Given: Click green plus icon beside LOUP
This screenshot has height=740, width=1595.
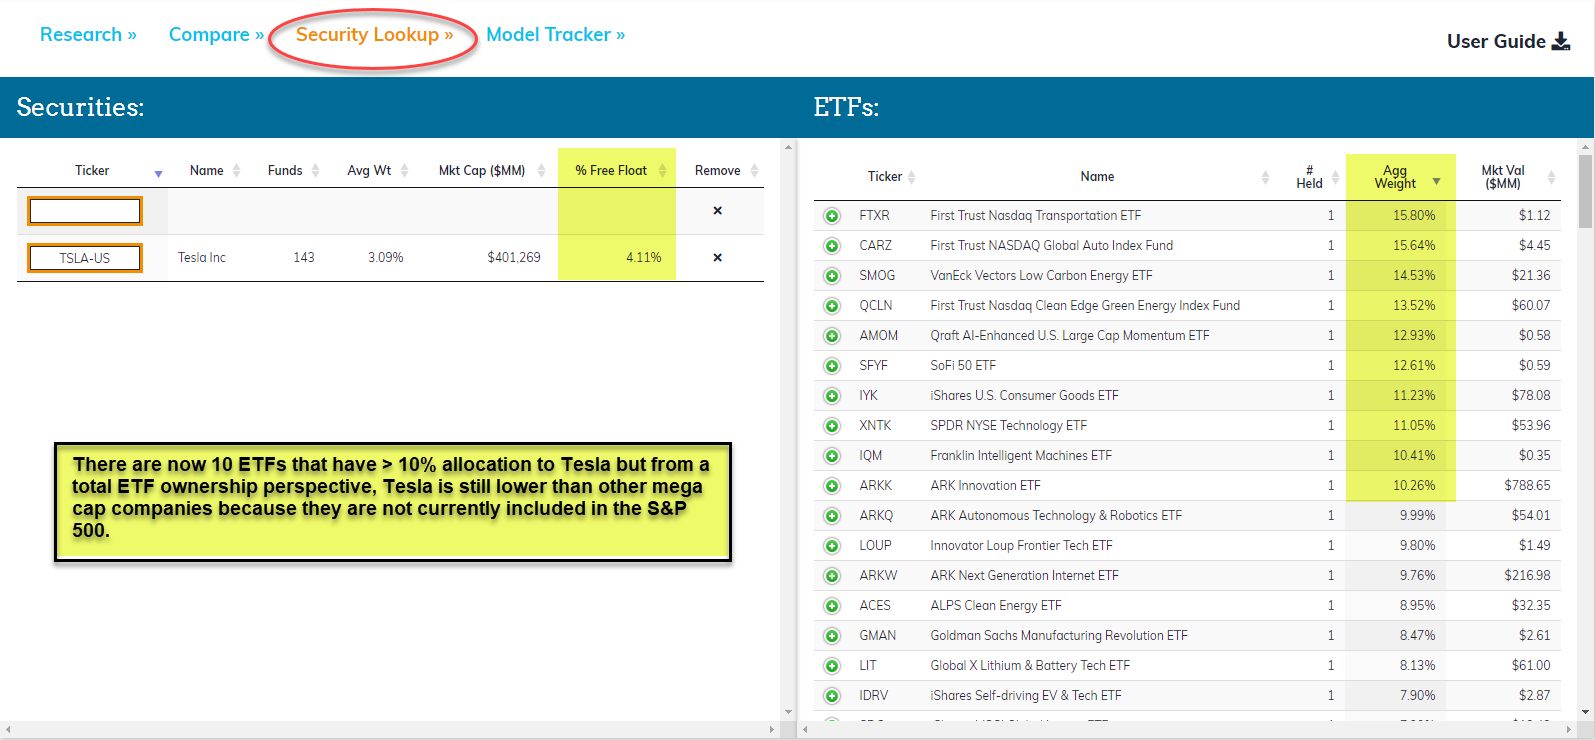Looking at the screenshot, I should [x=831, y=546].
